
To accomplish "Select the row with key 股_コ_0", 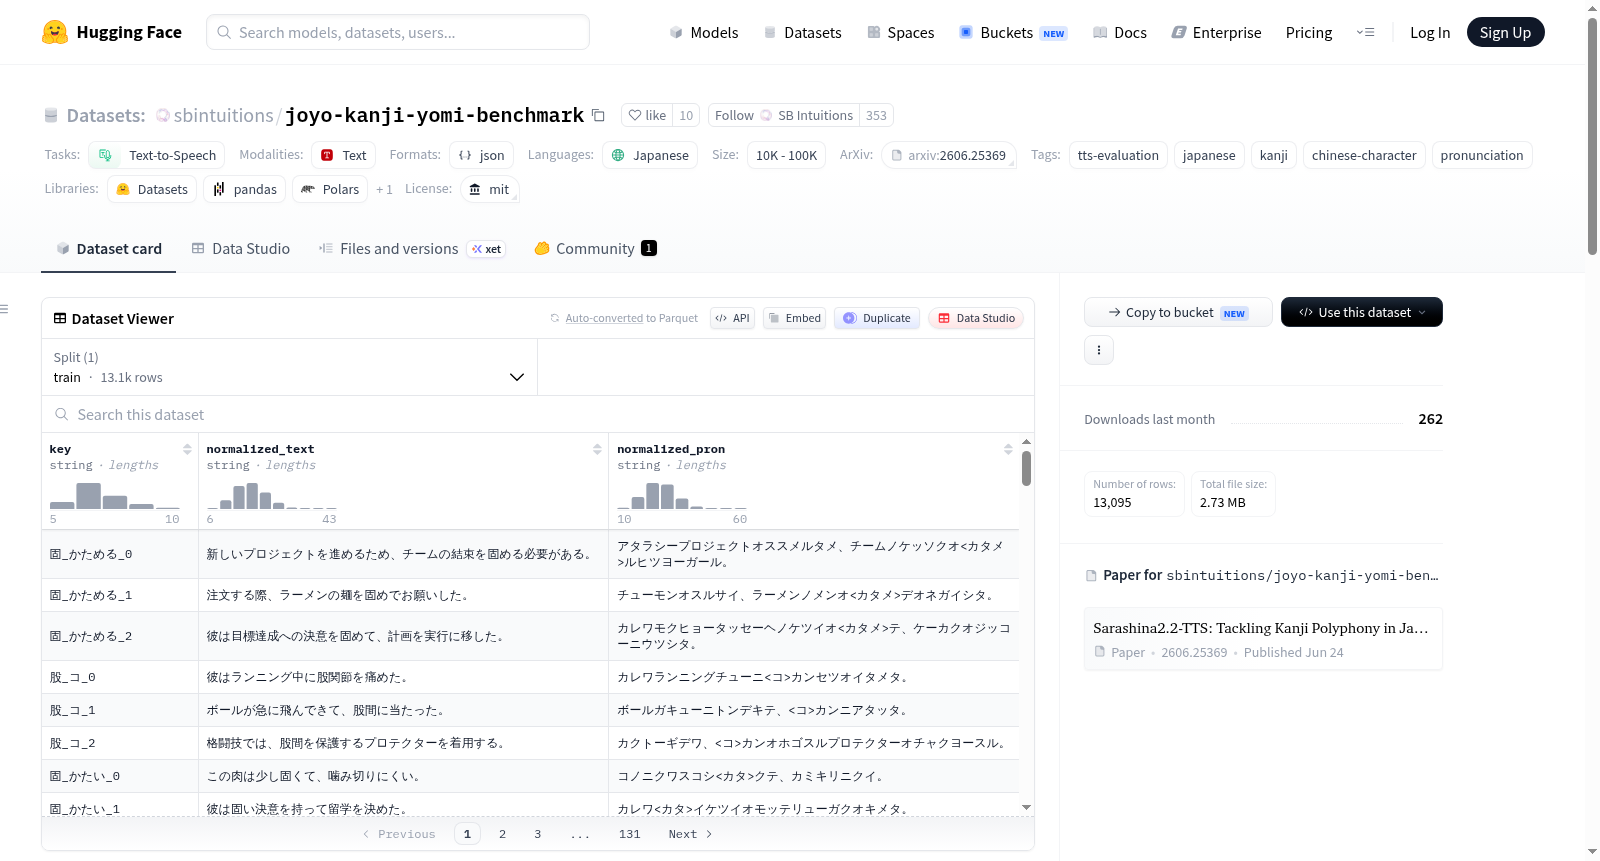I will click(x=530, y=677).
